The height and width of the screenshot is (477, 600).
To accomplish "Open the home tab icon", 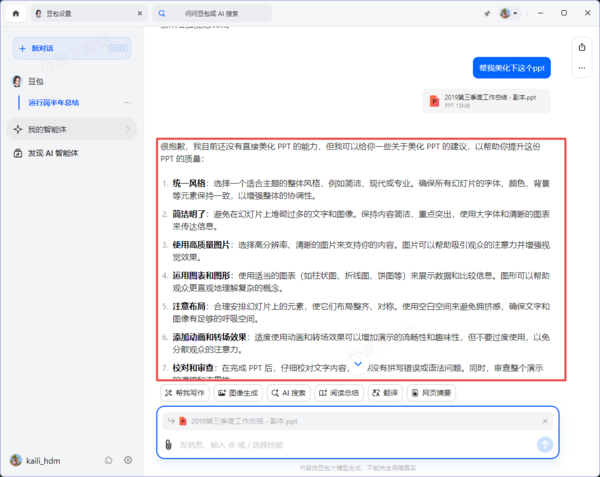I will [16, 13].
